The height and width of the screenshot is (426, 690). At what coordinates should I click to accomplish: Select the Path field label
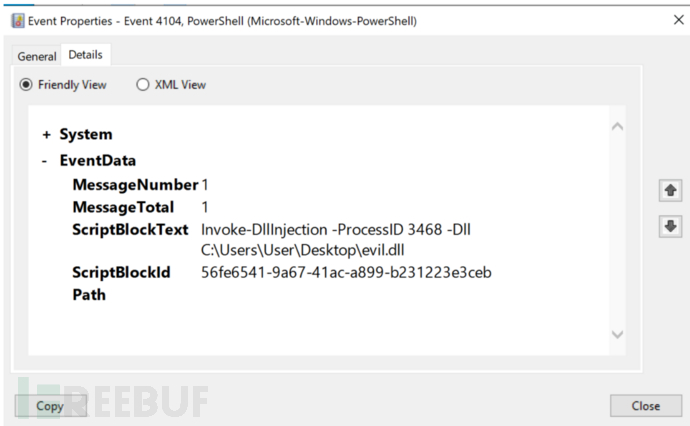coord(89,295)
